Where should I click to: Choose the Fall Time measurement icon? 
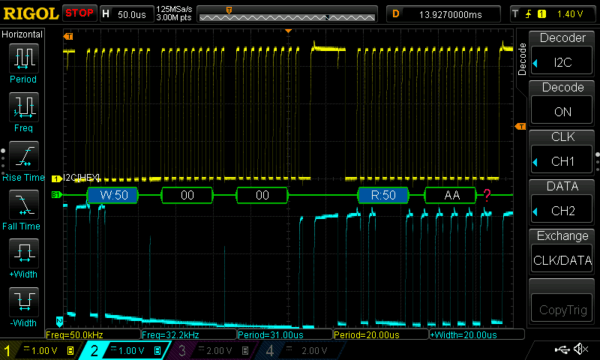coord(23,205)
